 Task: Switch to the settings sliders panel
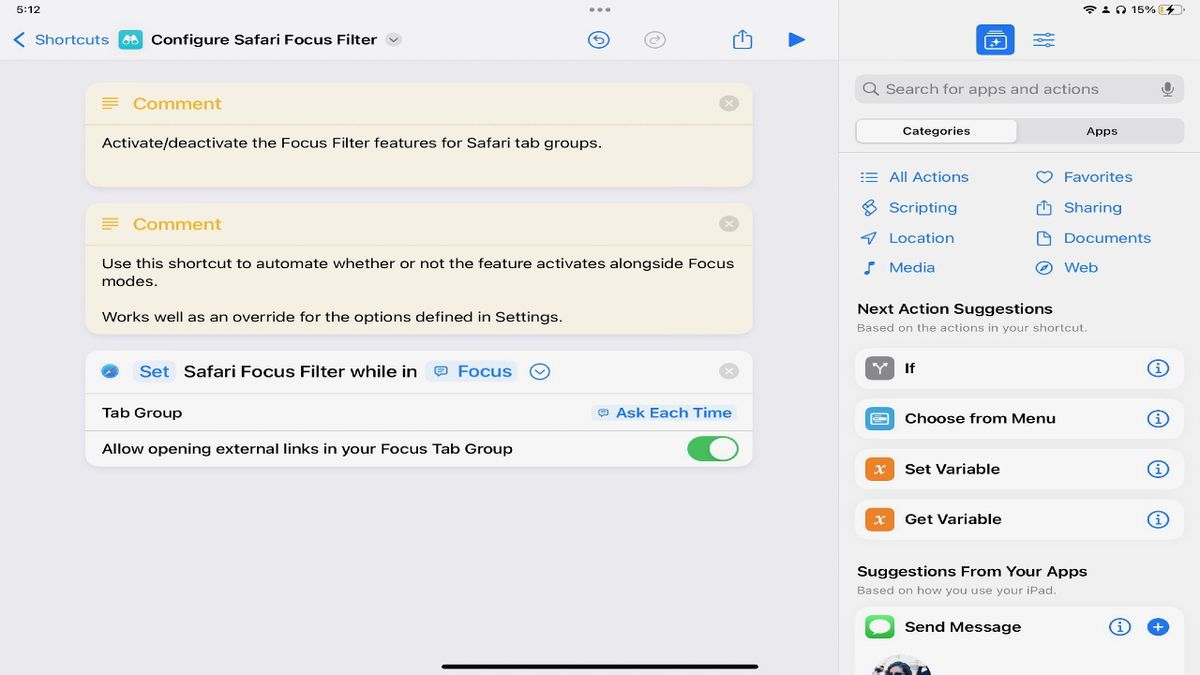coord(1043,39)
